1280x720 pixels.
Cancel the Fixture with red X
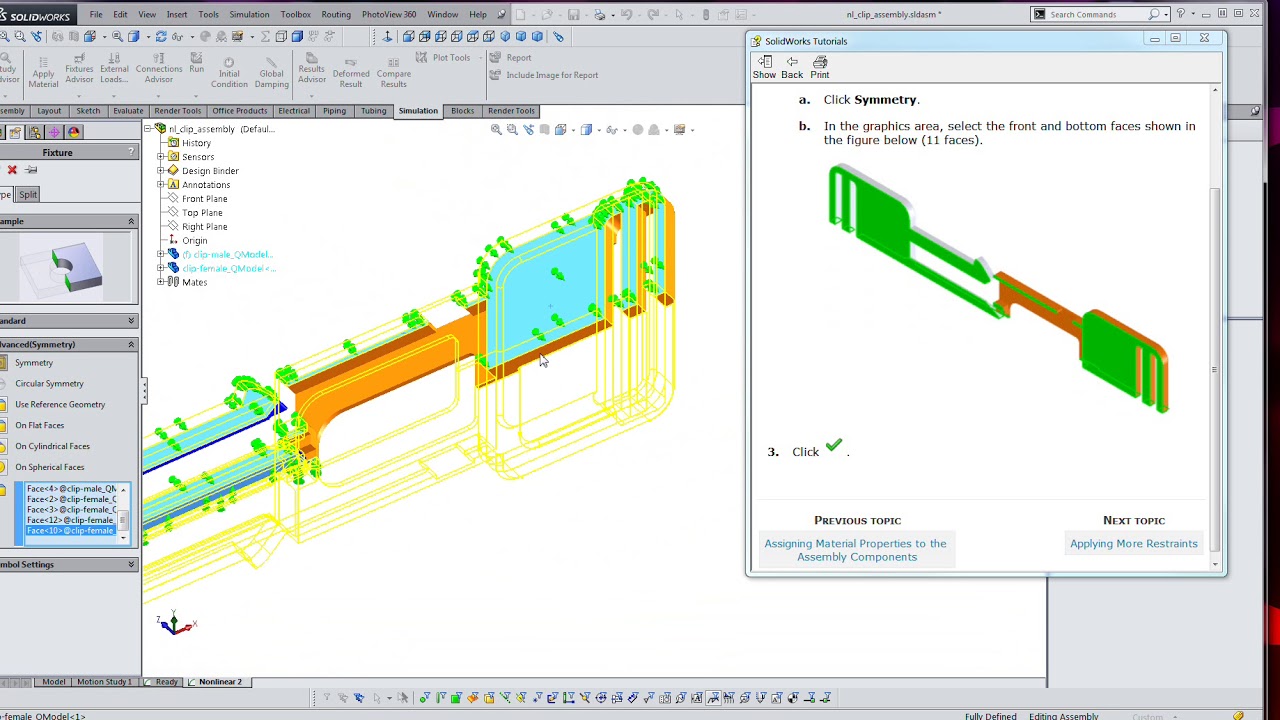click(x=12, y=170)
